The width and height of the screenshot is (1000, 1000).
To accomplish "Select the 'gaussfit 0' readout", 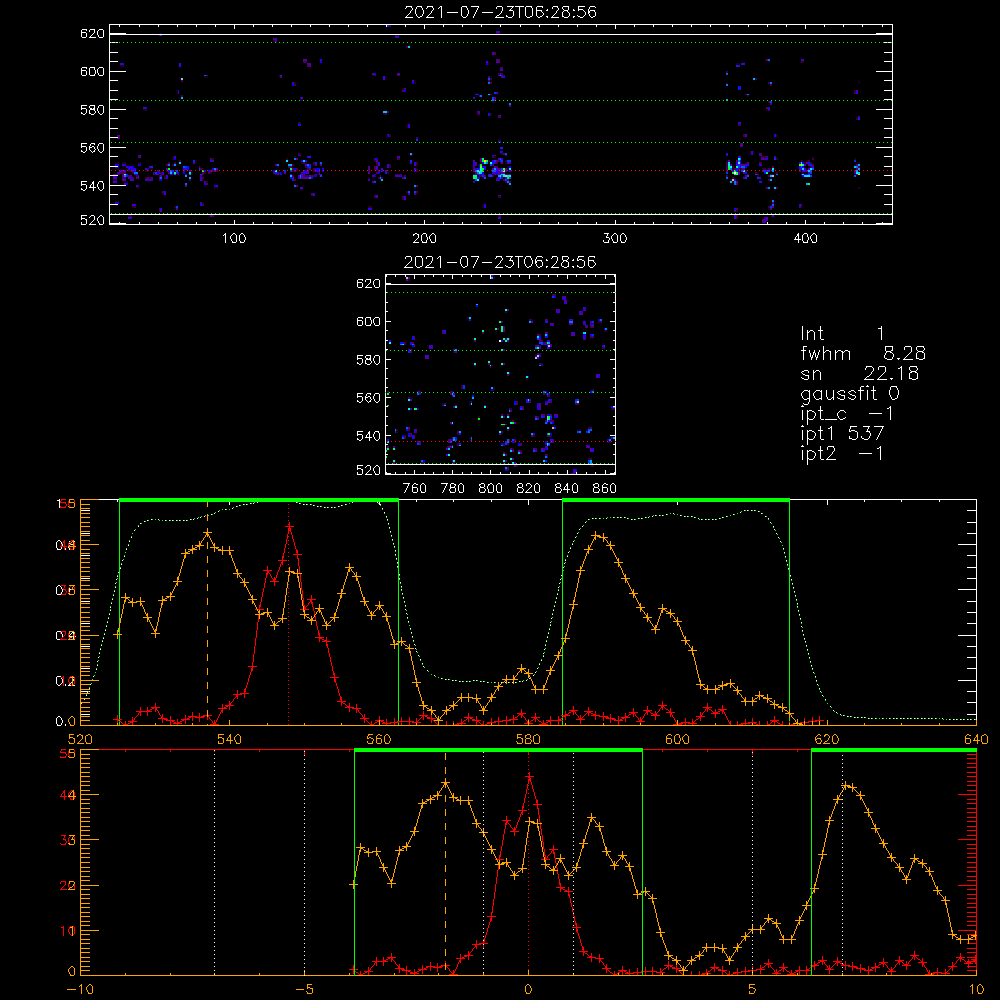I will click(849, 393).
